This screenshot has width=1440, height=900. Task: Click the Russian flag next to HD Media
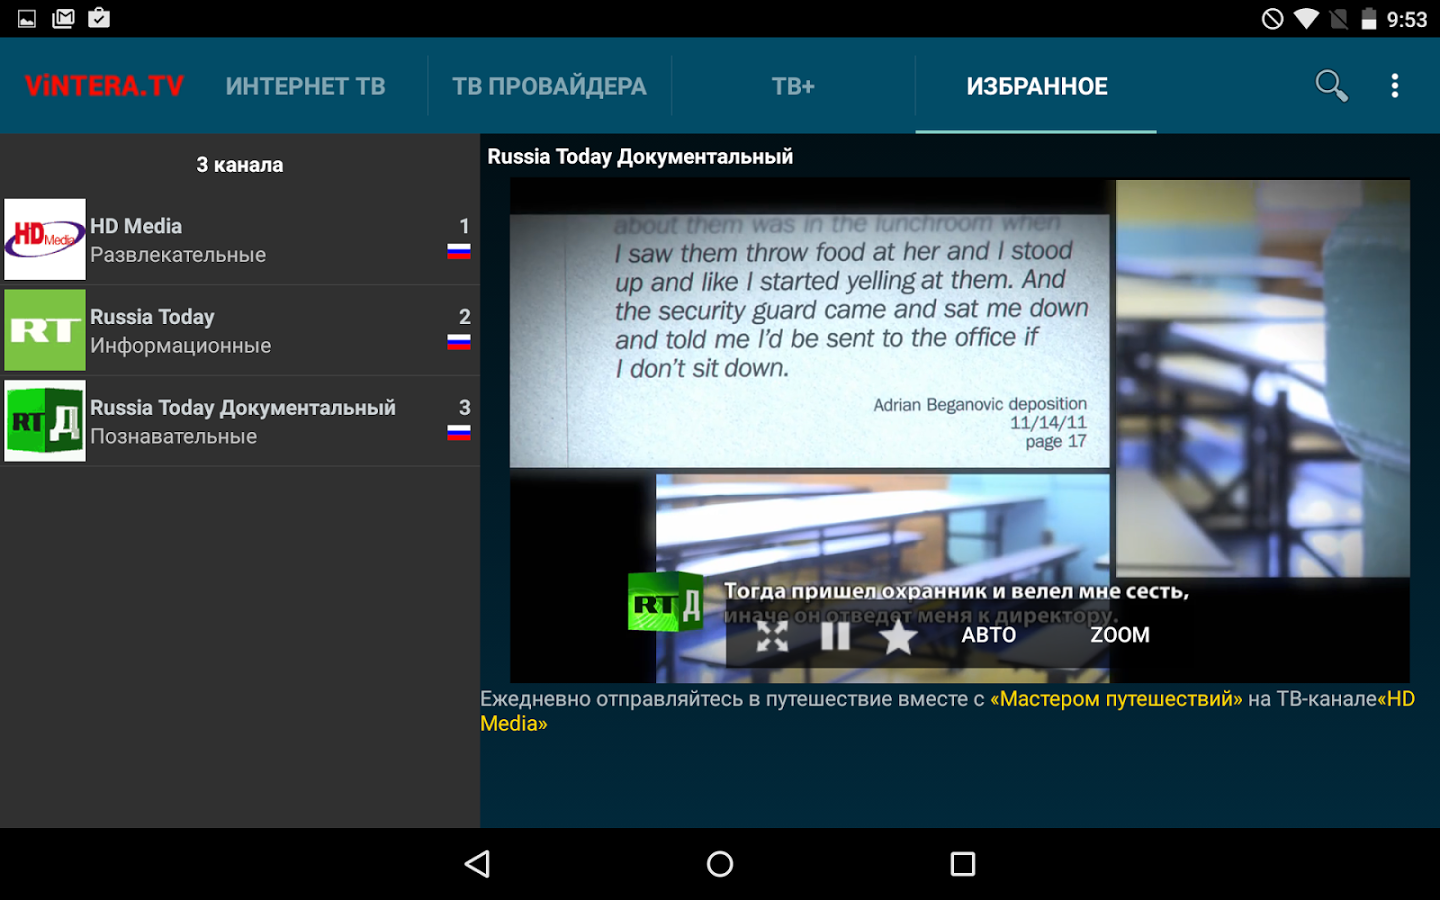click(459, 251)
